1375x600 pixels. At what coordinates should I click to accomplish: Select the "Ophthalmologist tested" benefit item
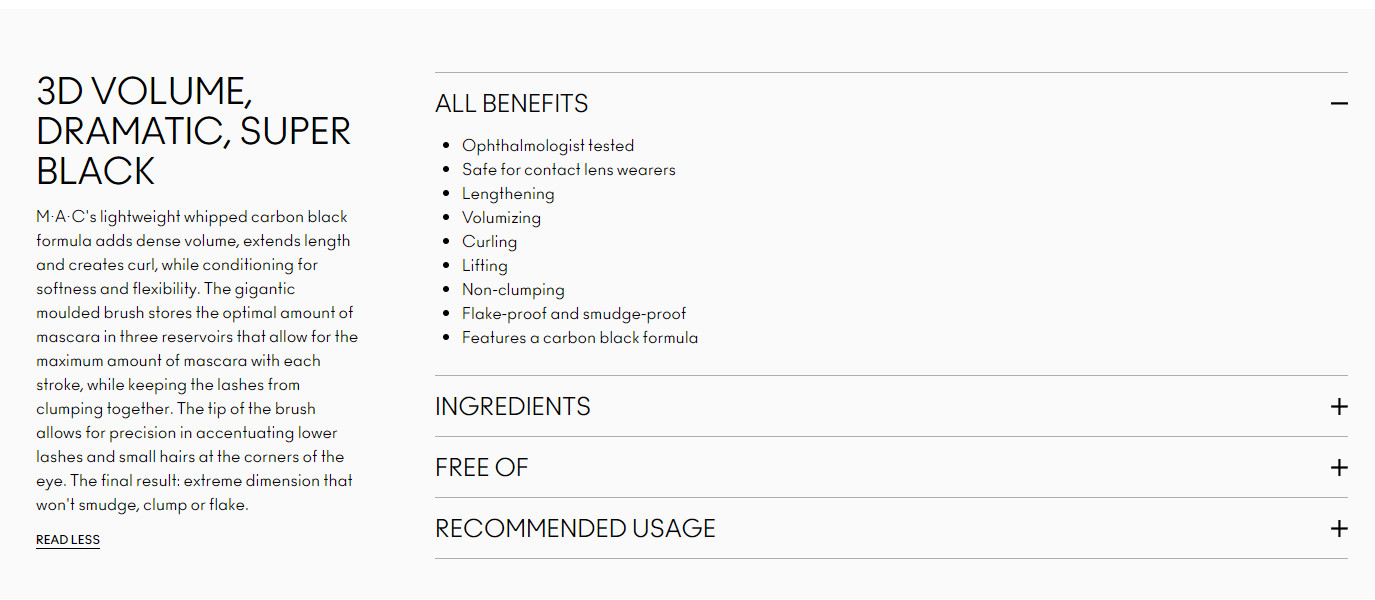point(548,146)
